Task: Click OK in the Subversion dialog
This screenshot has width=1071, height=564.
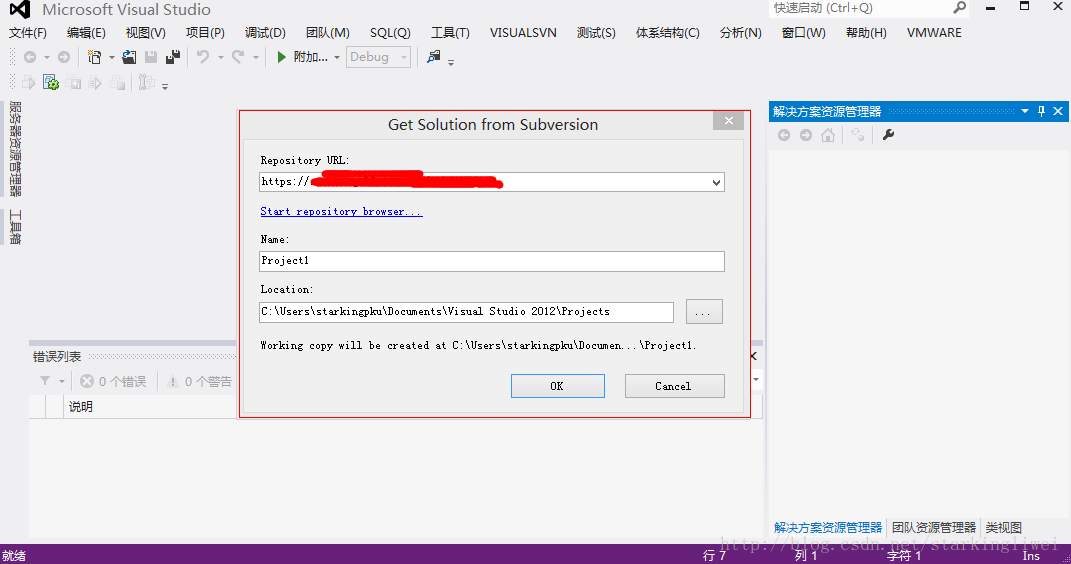Action: click(557, 386)
